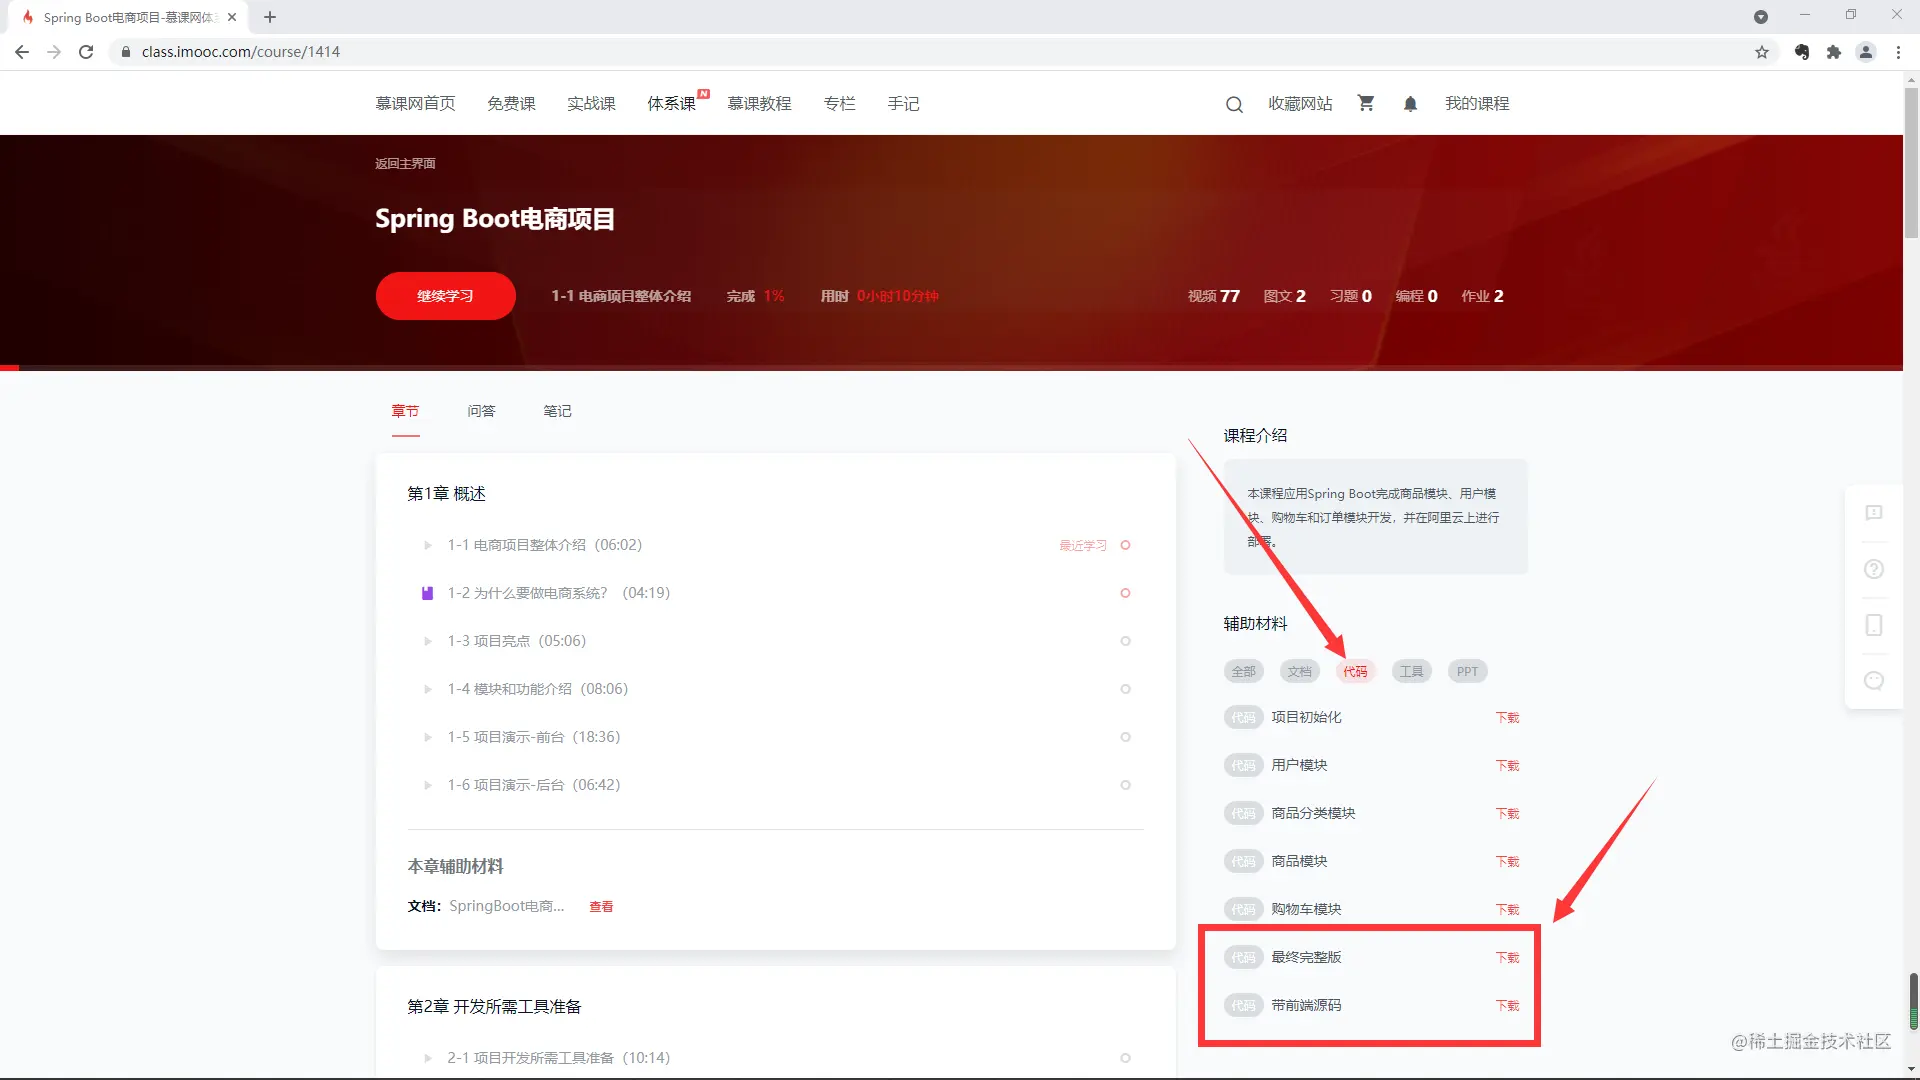1920x1080 pixels.
Task: Open the browser extensions puzzle icon
Action: point(1834,52)
